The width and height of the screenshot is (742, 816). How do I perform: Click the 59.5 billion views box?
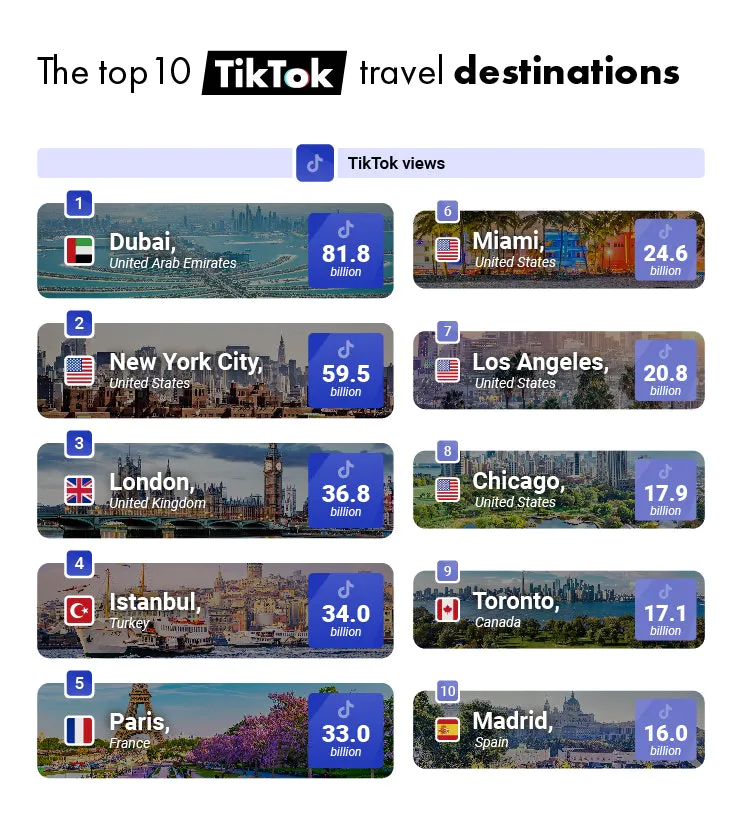346,371
